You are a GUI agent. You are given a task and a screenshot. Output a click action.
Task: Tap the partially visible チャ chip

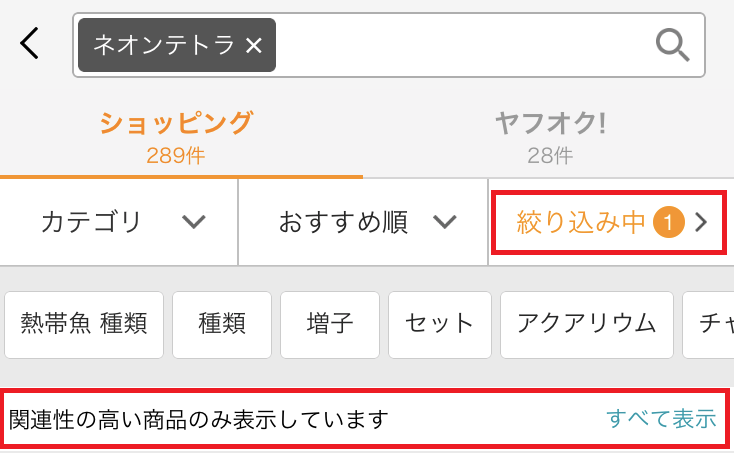click(714, 324)
